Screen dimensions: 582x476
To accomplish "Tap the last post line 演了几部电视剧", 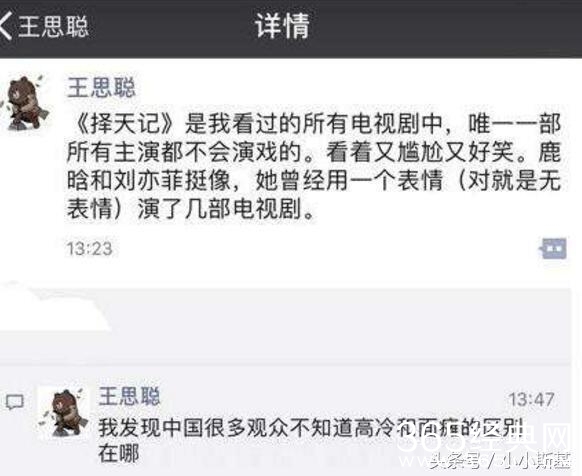I will pos(191,208).
